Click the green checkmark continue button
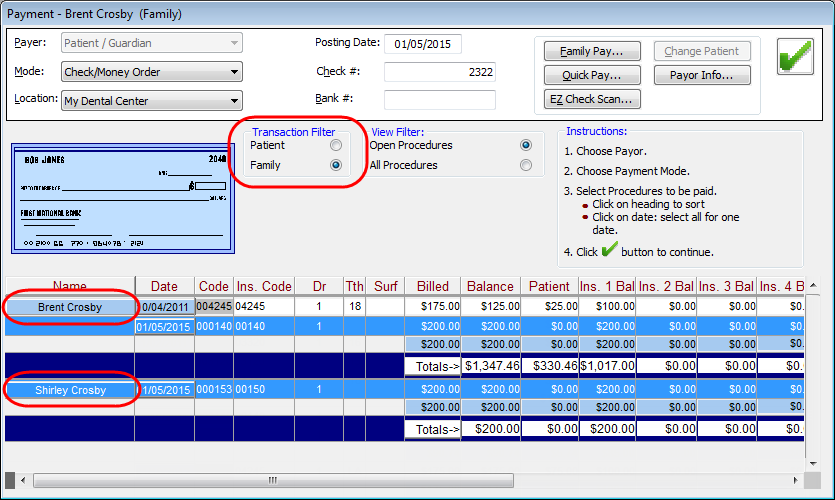The height and width of the screenshot is (500, 835). (x=796, y=57)
